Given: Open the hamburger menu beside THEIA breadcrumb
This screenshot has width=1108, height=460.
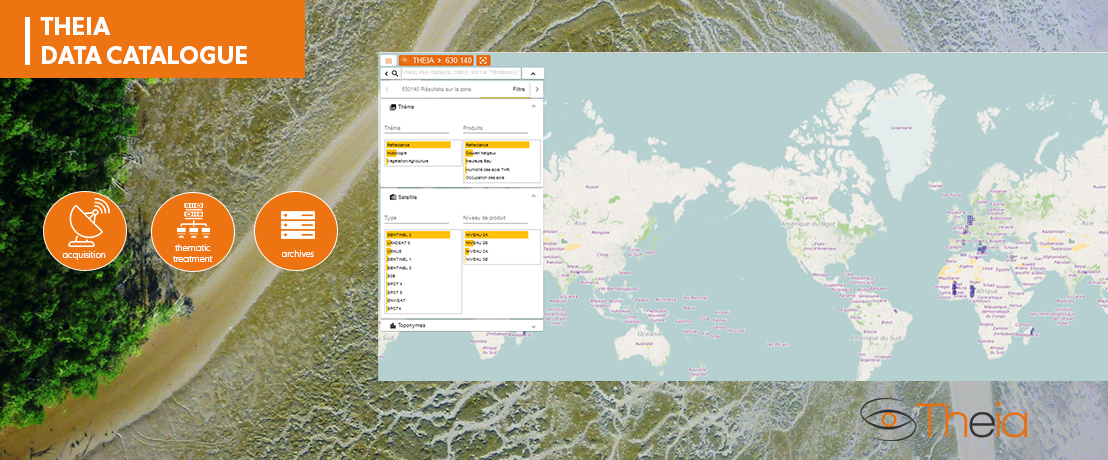Looking at the screenshot, I should point(389,61).
